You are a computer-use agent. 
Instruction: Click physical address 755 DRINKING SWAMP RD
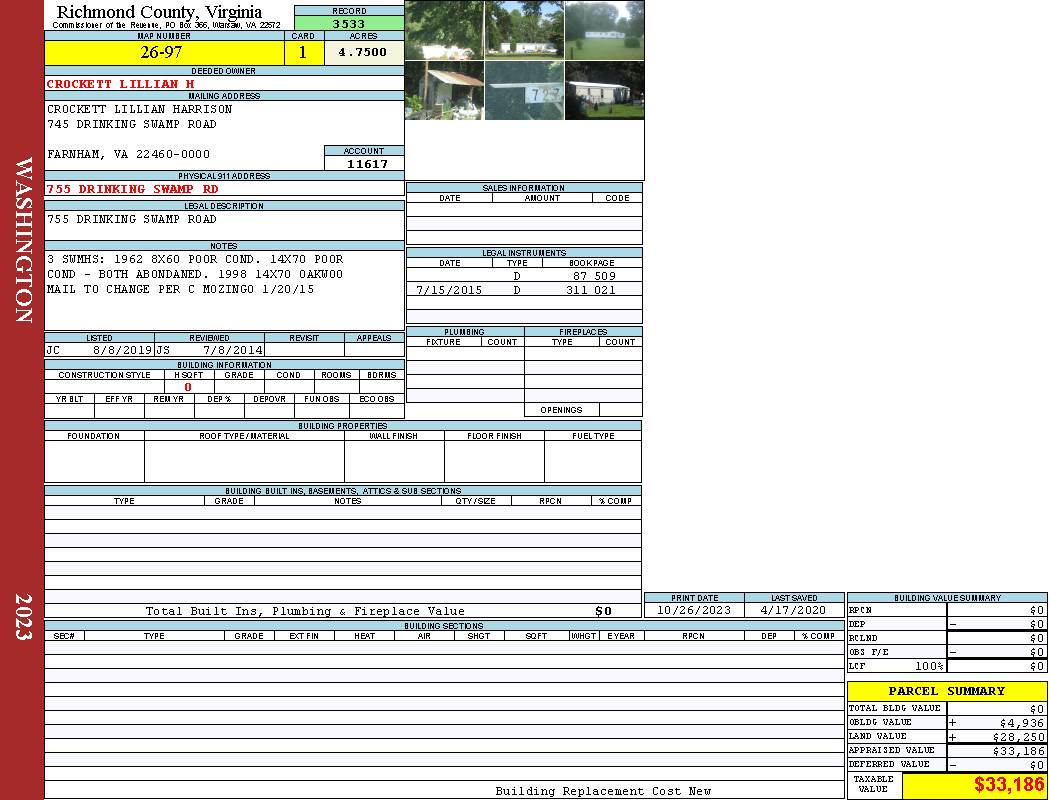(x=133, y=189)
